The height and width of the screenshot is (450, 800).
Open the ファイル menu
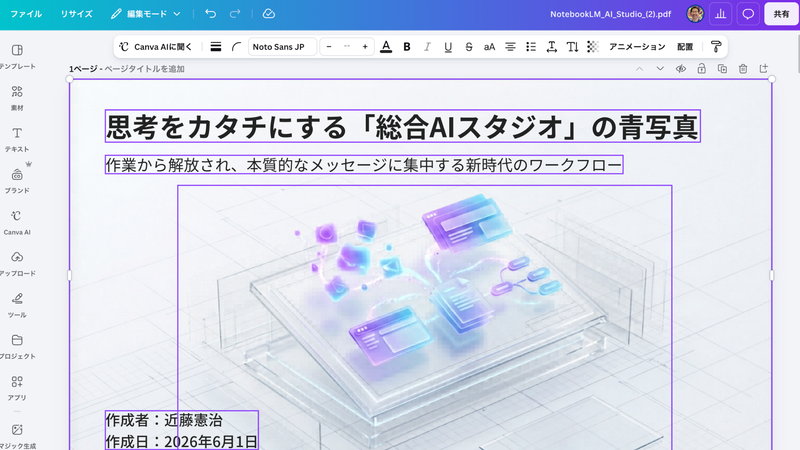[x=26, y=14]
